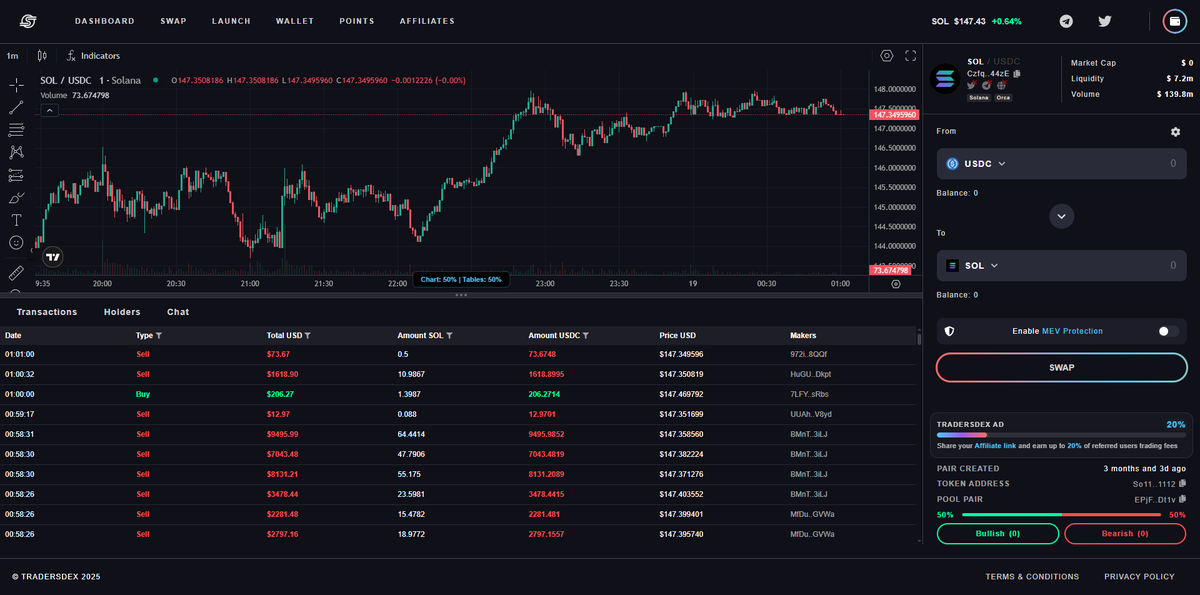Click the Orca tag under the pair
Viewport: 1200px width, 595px height.
(x=1004, y=97)
